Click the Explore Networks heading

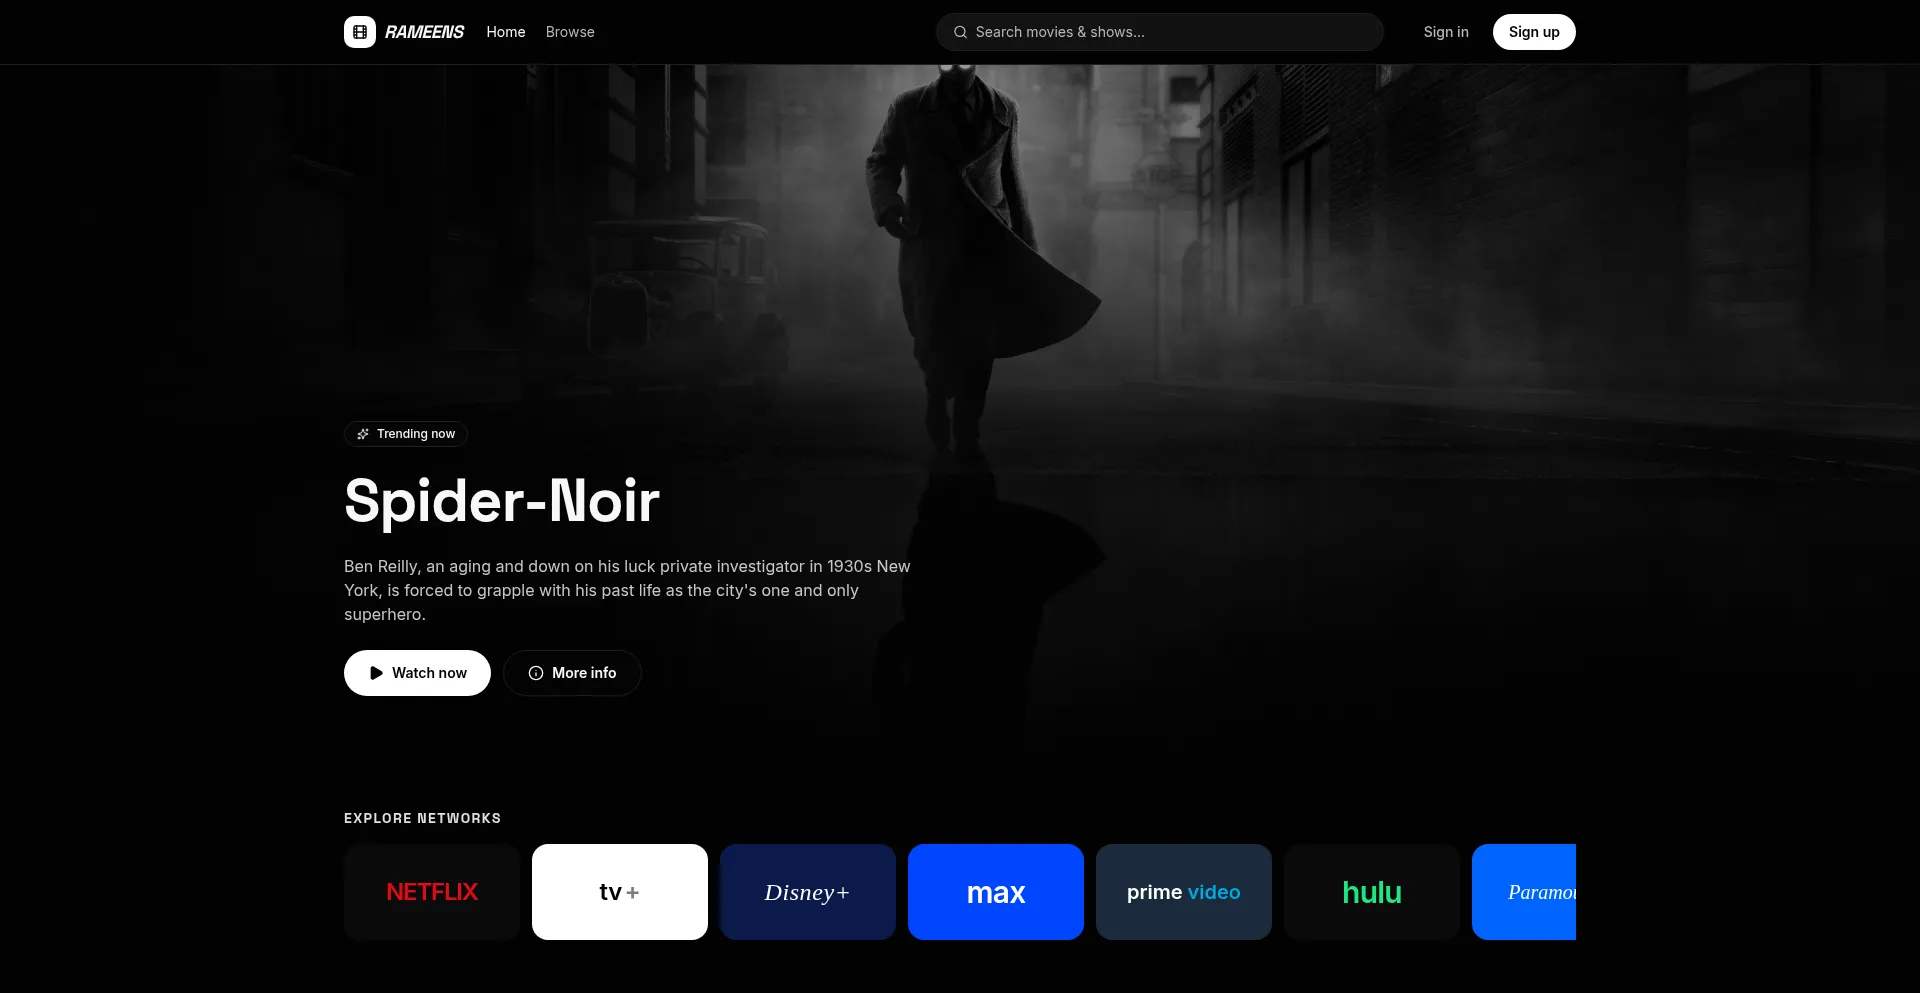tap(423, 818)
